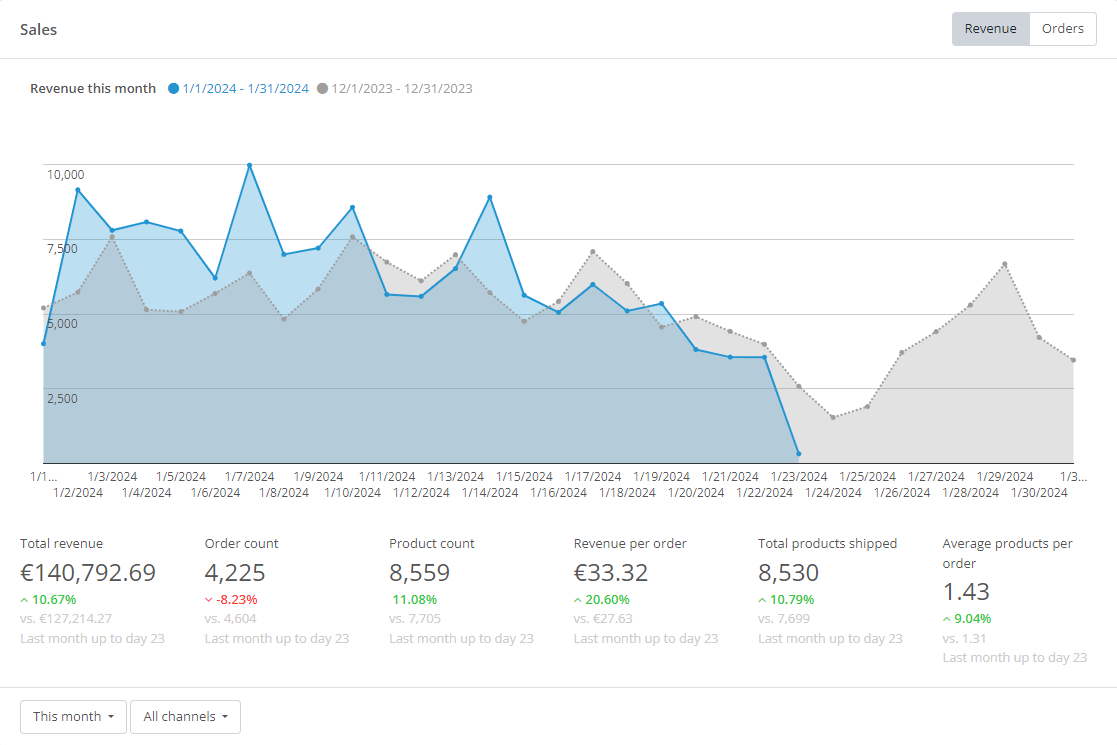The height and width of the screenshot is (745, 1117).
Task: Switch to the Orders view
Action: pyautogui.click(x=1062, y=29)
